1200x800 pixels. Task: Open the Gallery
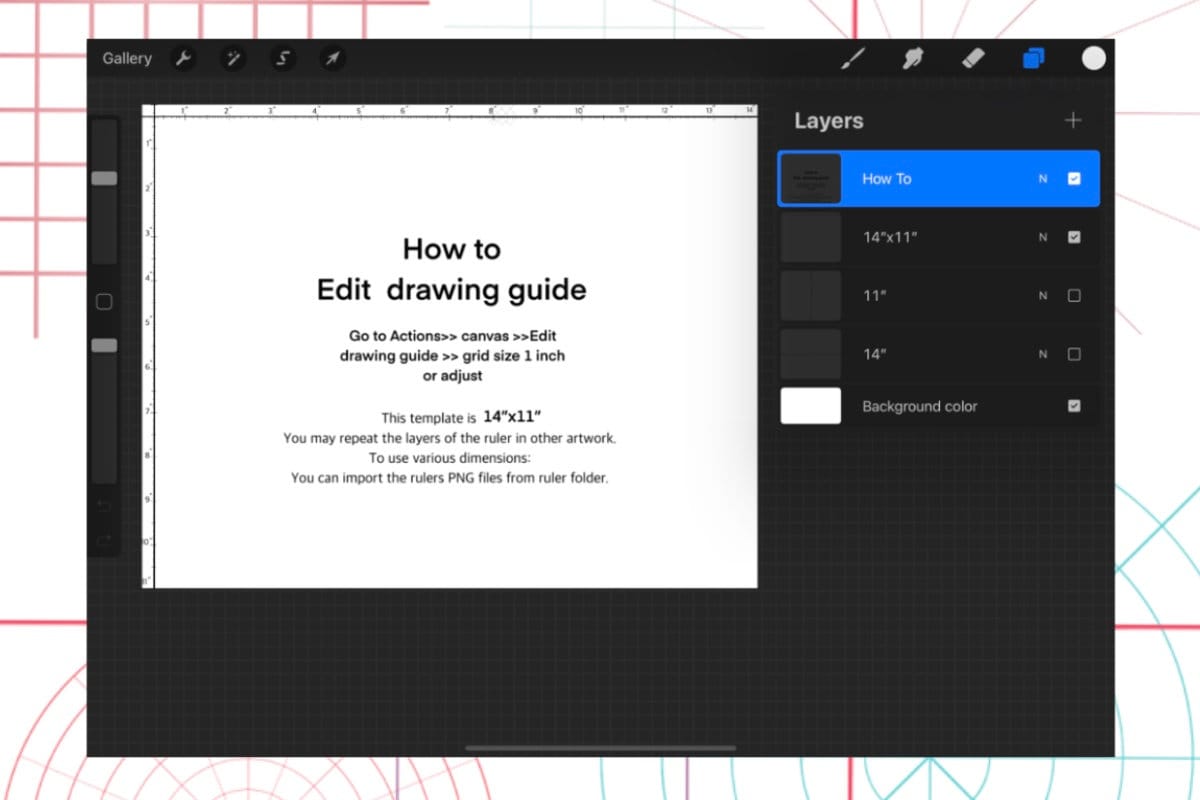pos(127,59)
